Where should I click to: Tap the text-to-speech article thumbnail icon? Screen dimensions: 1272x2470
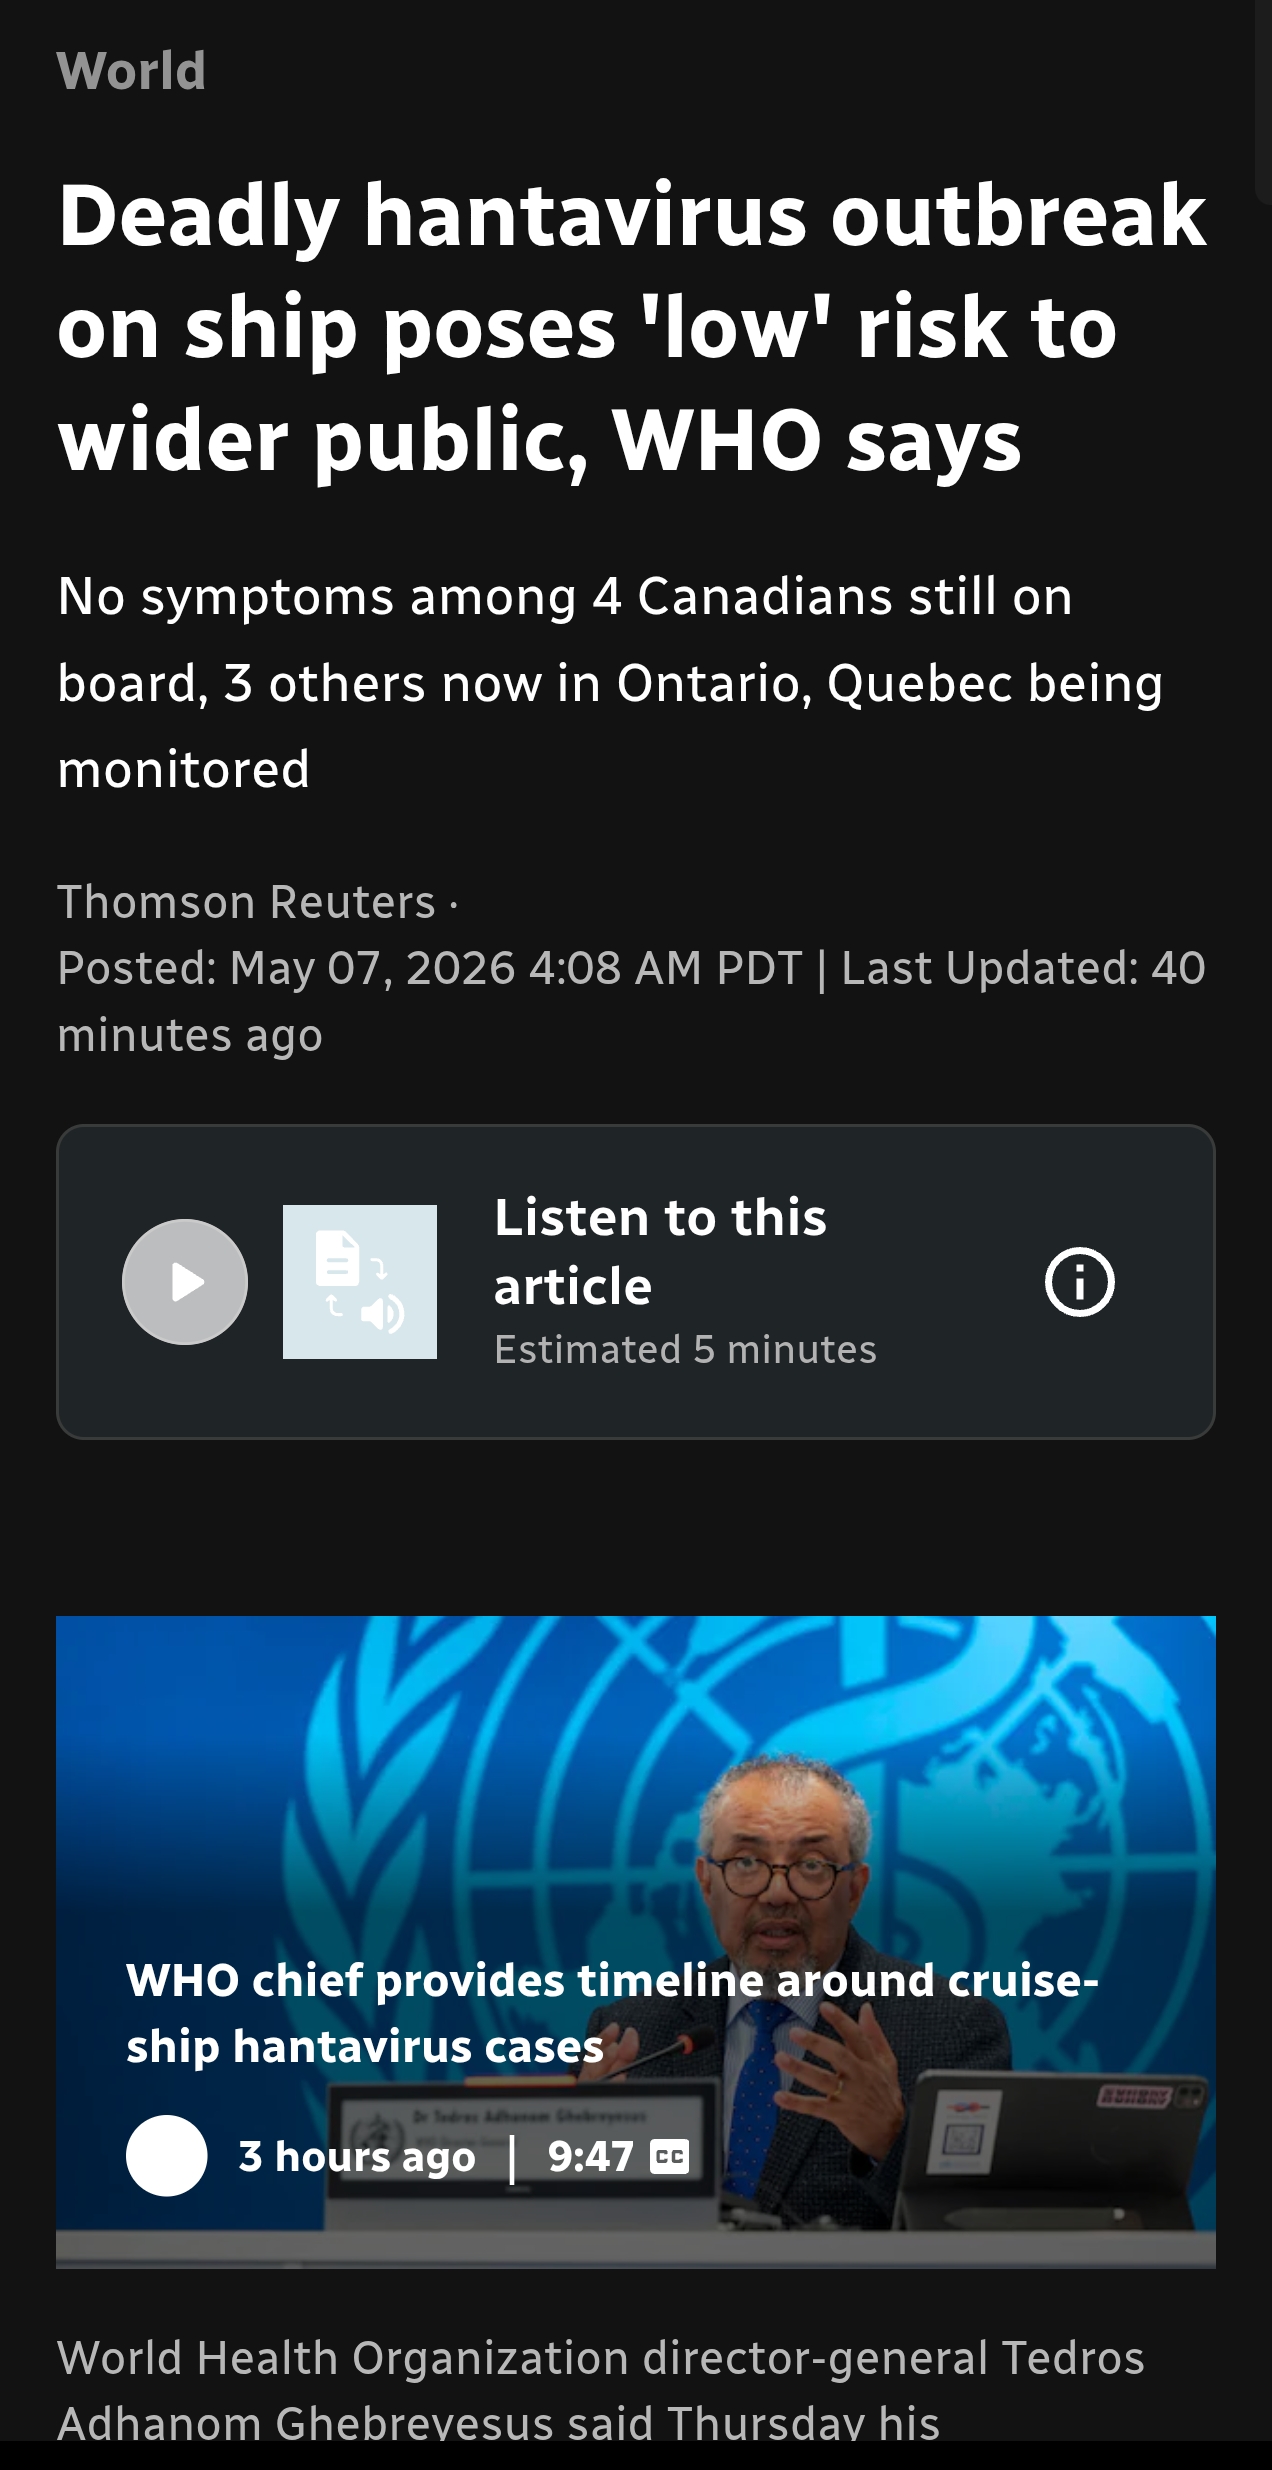[360, 1281]
